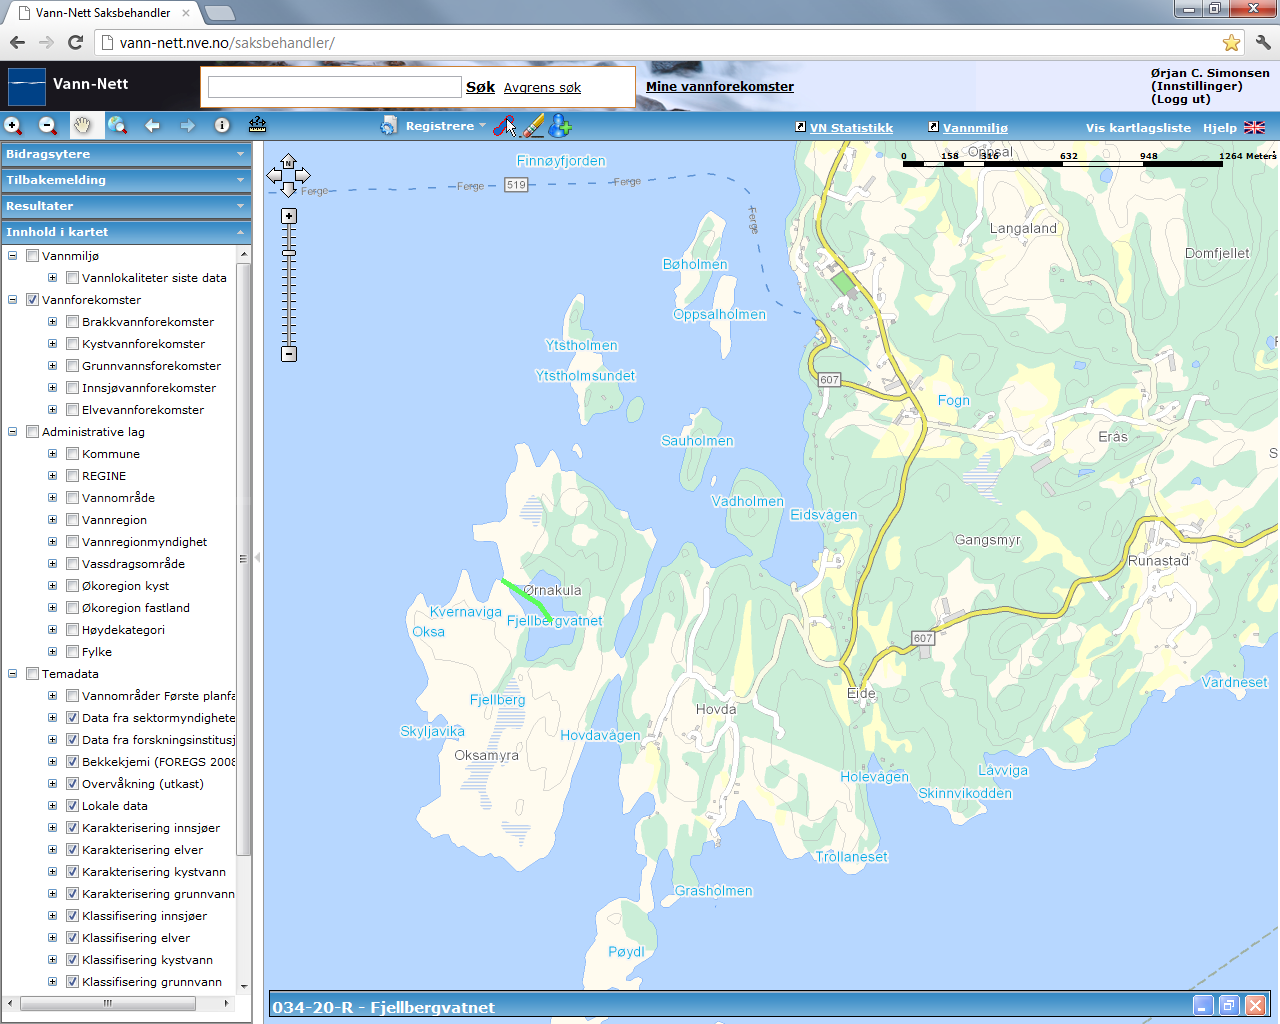The width and height of the screenshot is (1280, 1024).
Task: Click the browser back arrow
Action: point(17,43)
